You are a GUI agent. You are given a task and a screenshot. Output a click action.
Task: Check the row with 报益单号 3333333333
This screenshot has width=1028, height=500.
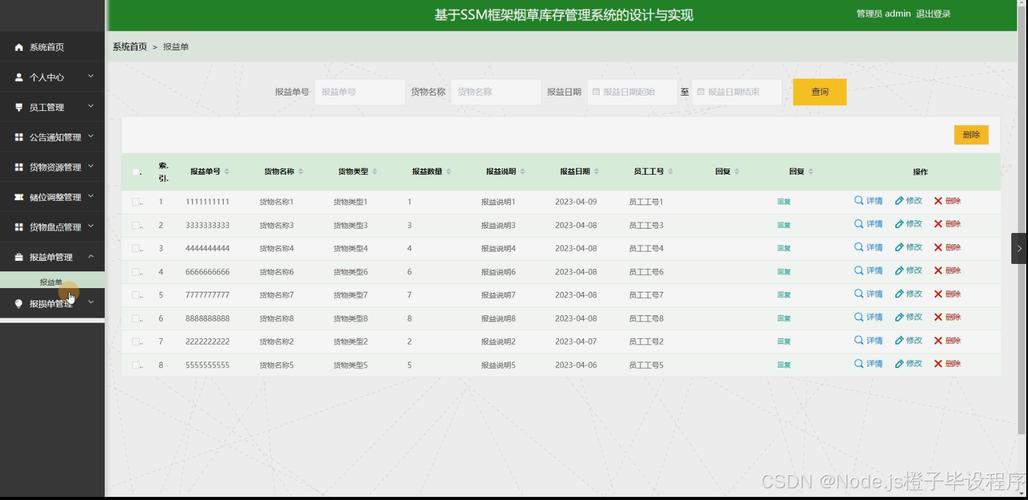[136, 225]
